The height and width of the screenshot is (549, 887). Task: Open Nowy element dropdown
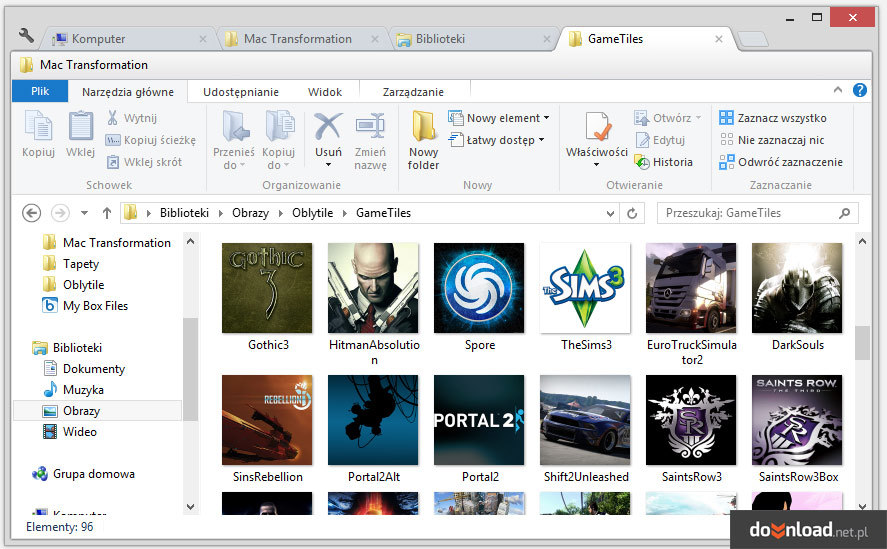pos(546,118)
